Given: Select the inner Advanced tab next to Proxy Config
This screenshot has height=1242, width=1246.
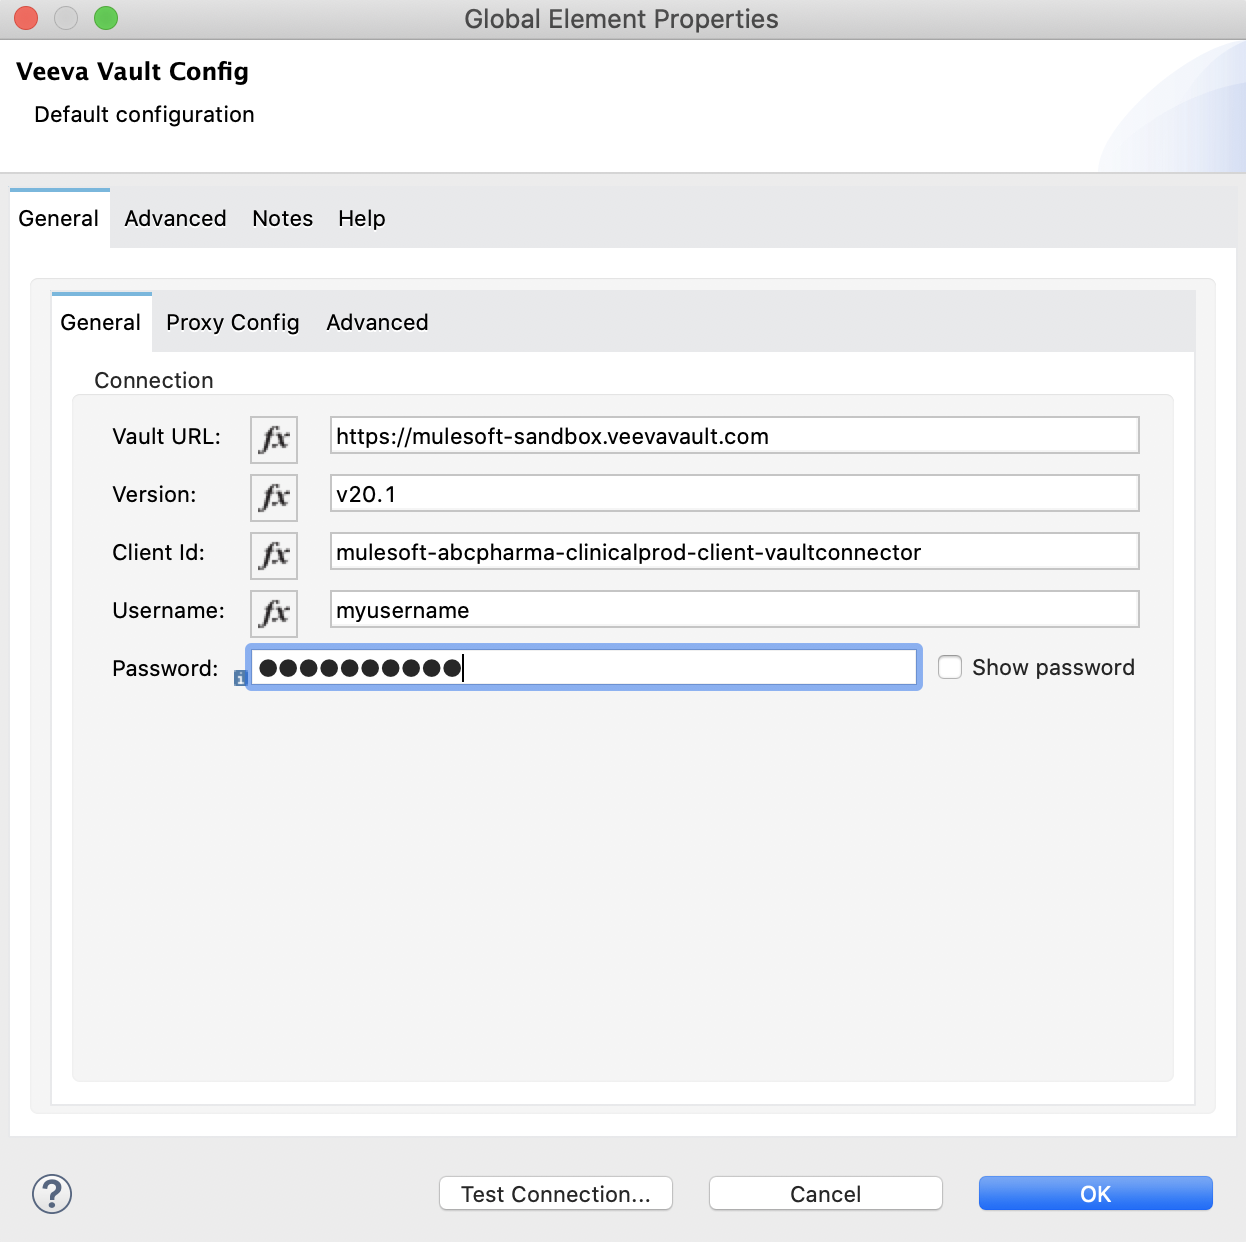Looking at the screenshot, I should pyautogui.click(x=377, y=322).
